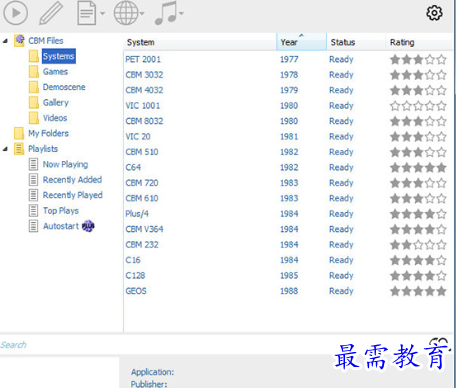Select the C128 entry
Image resolution: width=456 pixels, height=388 pixels.
pos(135,275)
